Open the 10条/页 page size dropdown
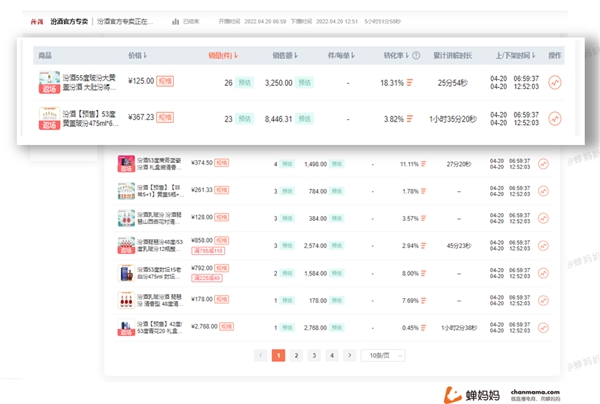Viewport: 600px width, 404px height. [383, 355]
